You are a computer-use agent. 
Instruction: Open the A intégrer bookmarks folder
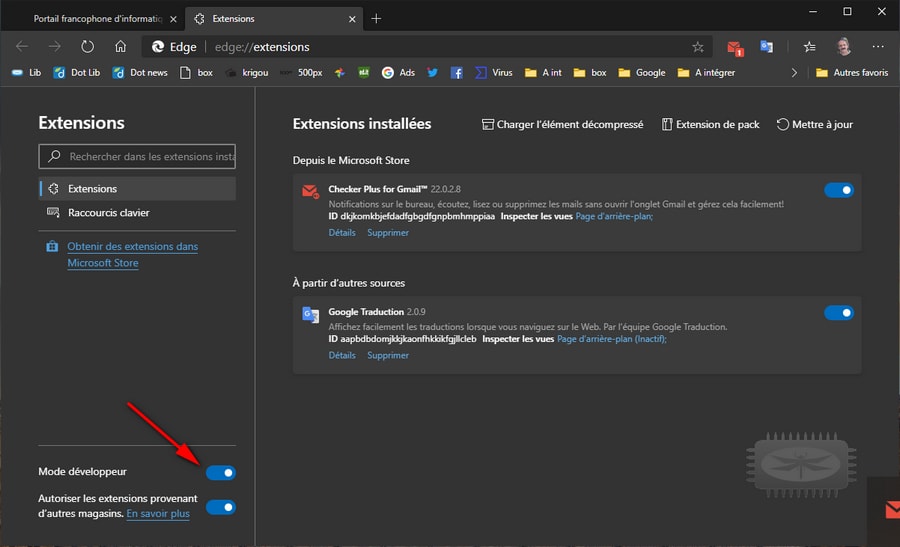point(706,72)
